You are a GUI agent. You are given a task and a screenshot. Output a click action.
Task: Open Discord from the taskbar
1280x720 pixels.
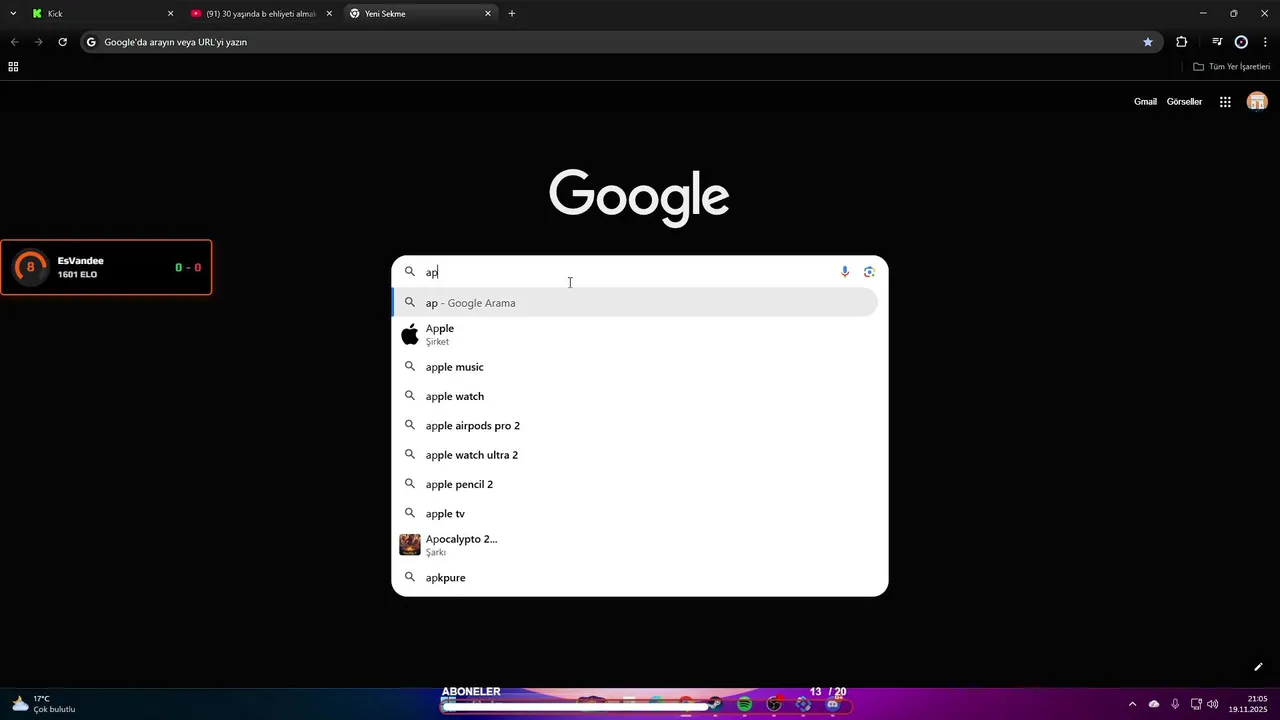click(x=832, y=704)
